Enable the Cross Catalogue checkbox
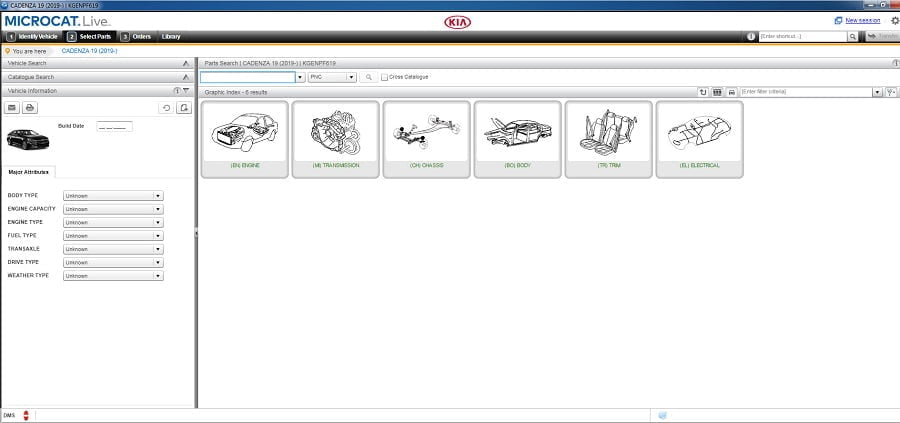 coord(385,77)
